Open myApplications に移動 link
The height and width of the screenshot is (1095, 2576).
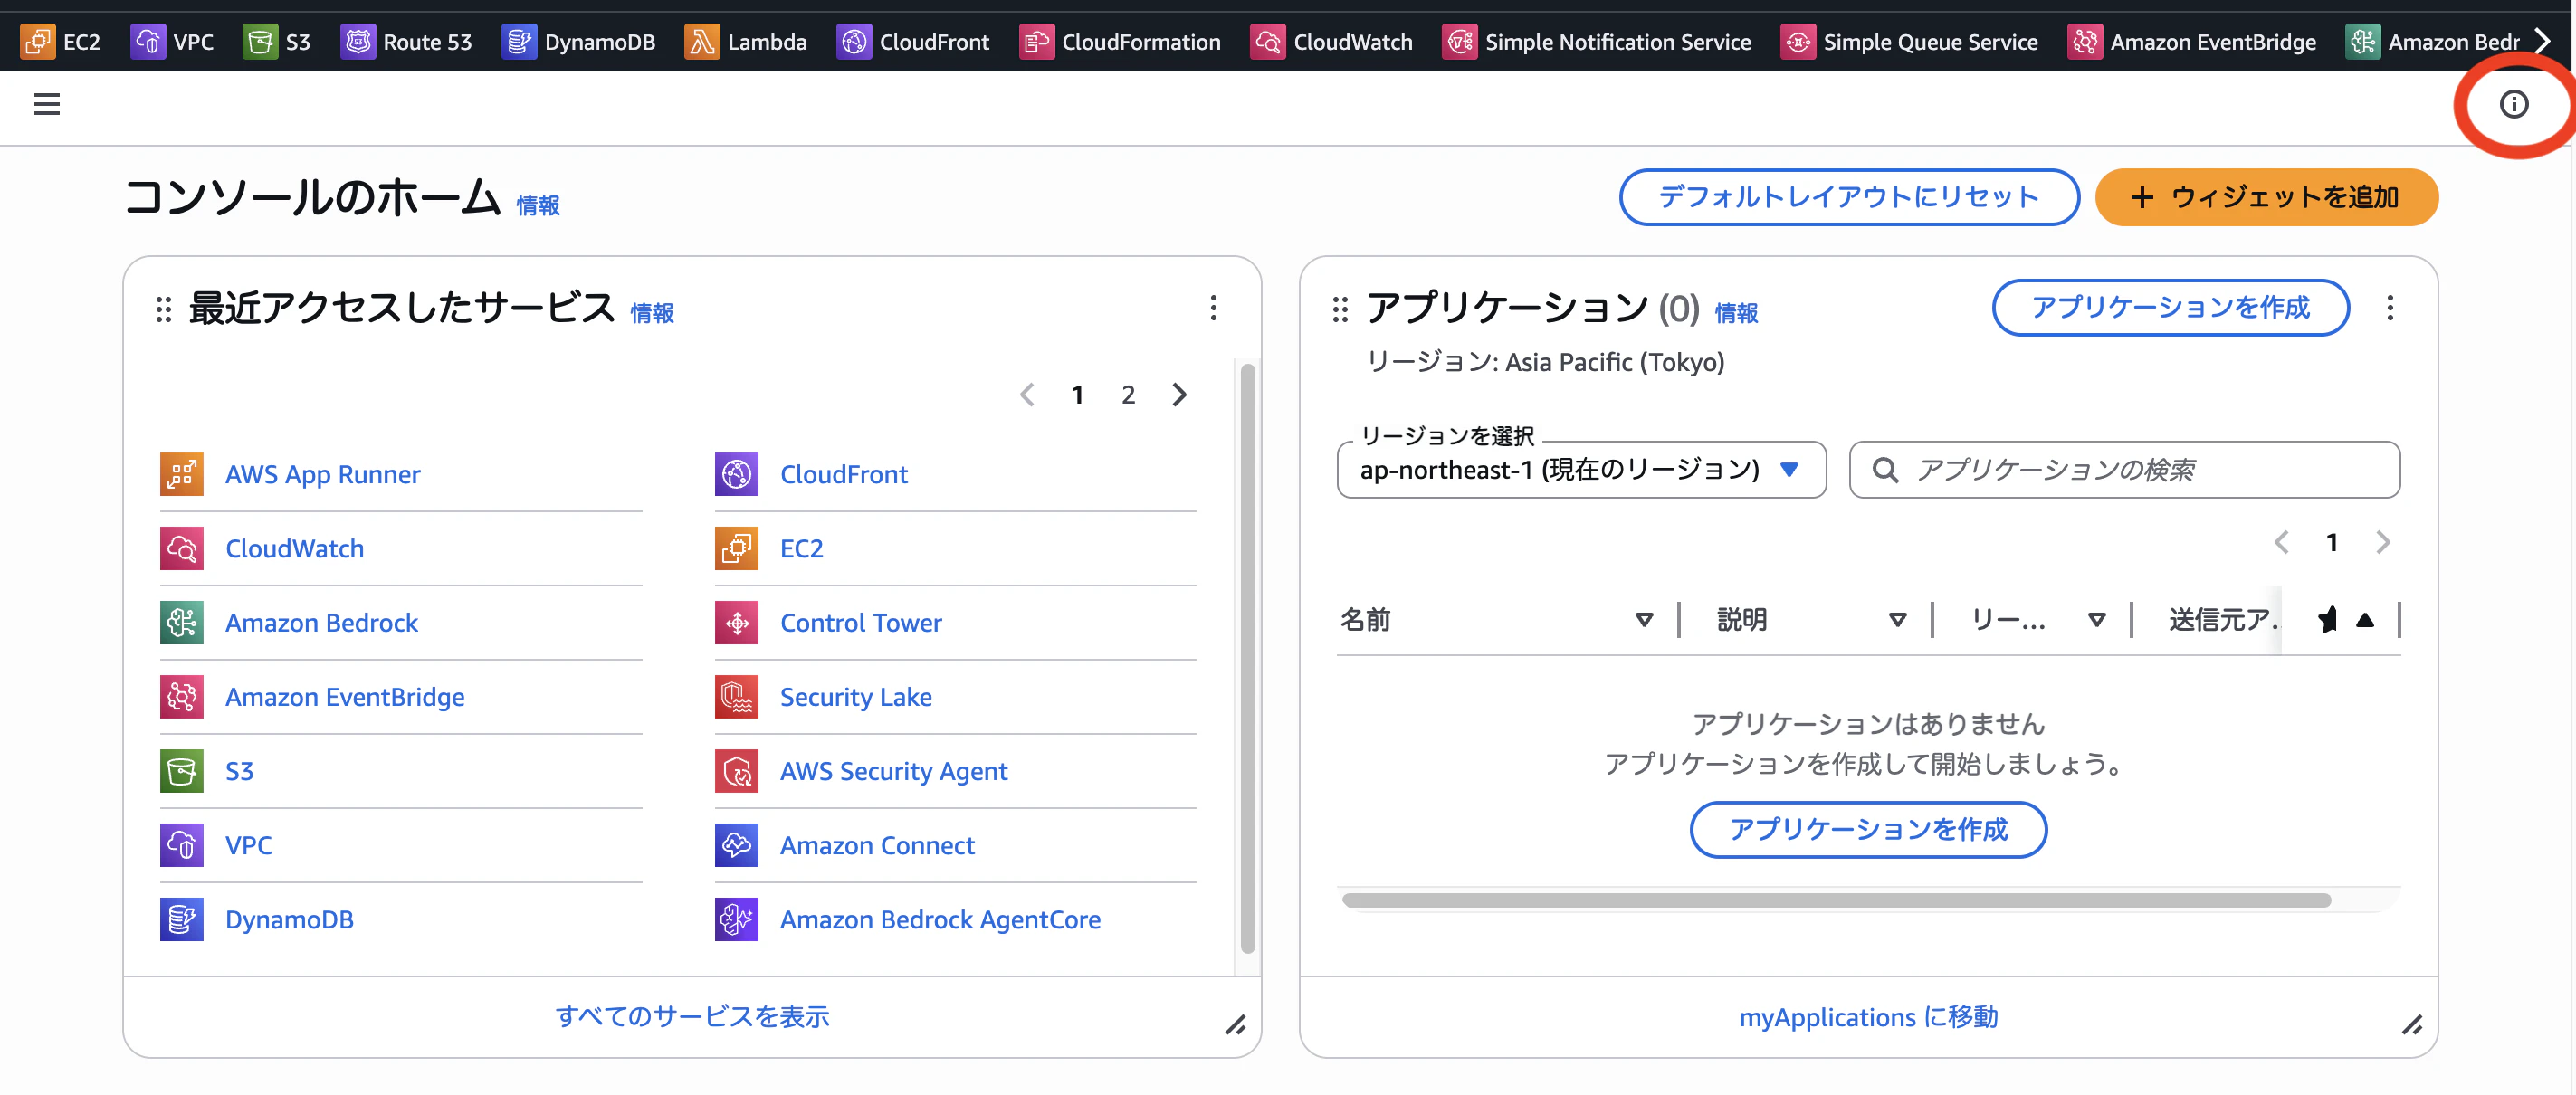pos(1868,1017)
